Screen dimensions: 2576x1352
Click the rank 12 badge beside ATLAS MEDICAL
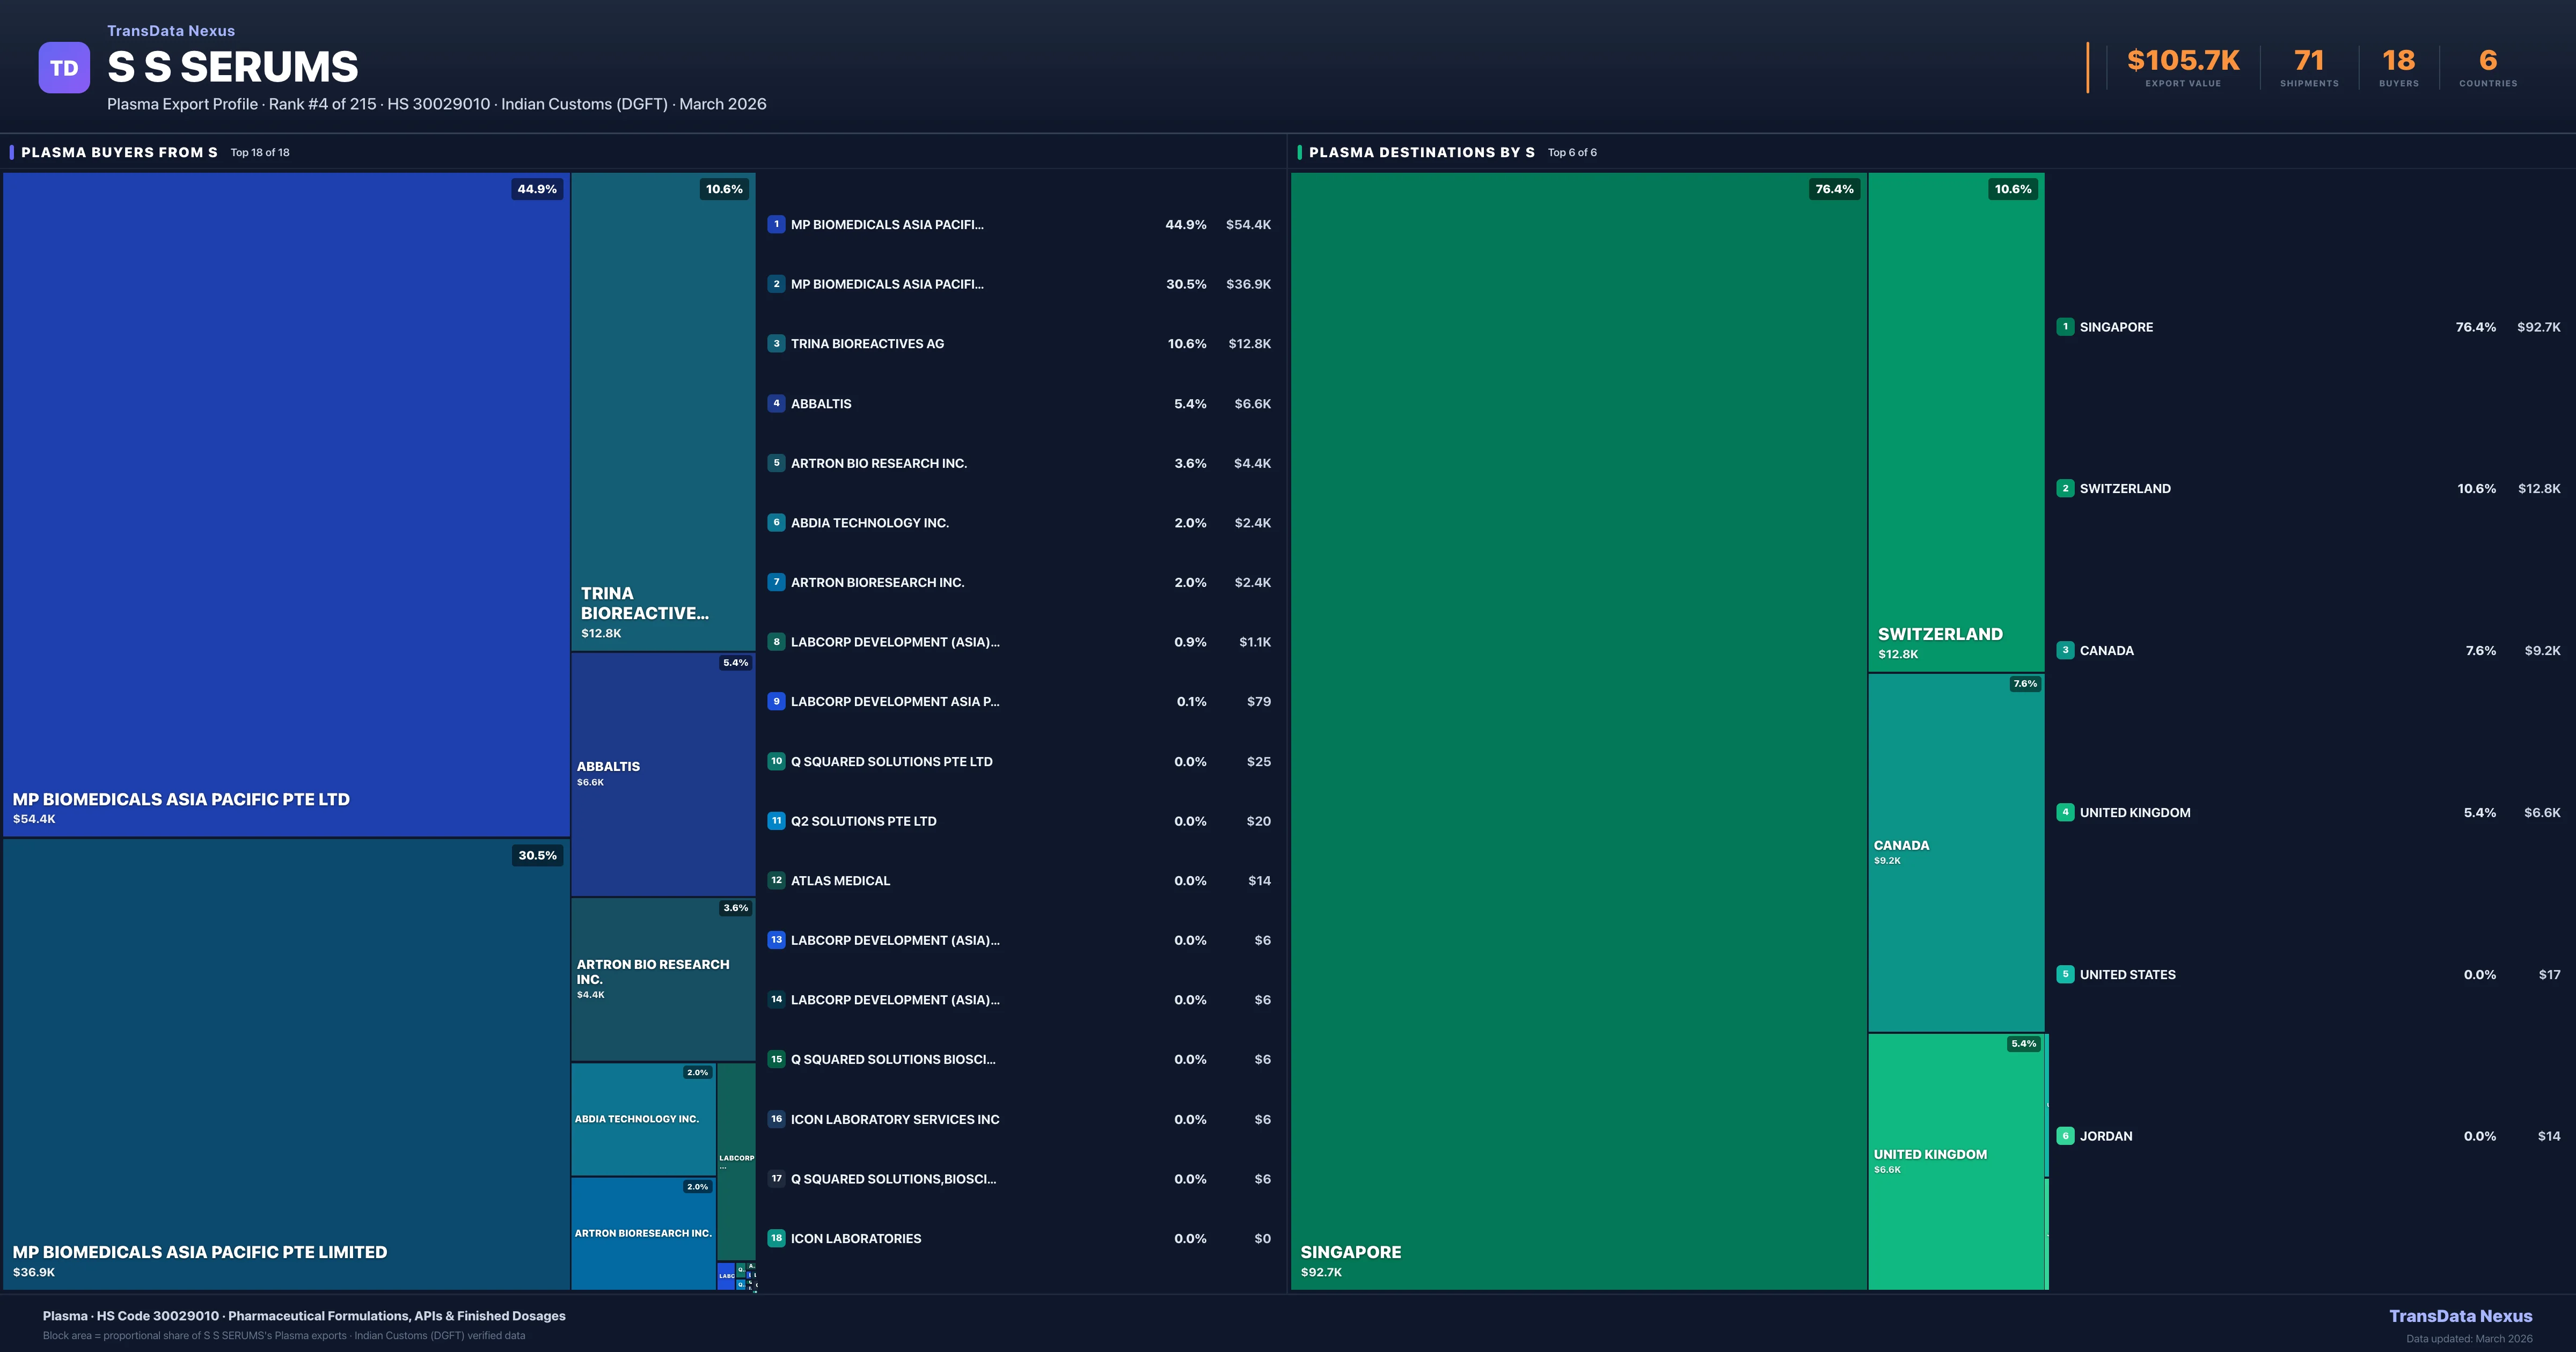click(776, 881)
